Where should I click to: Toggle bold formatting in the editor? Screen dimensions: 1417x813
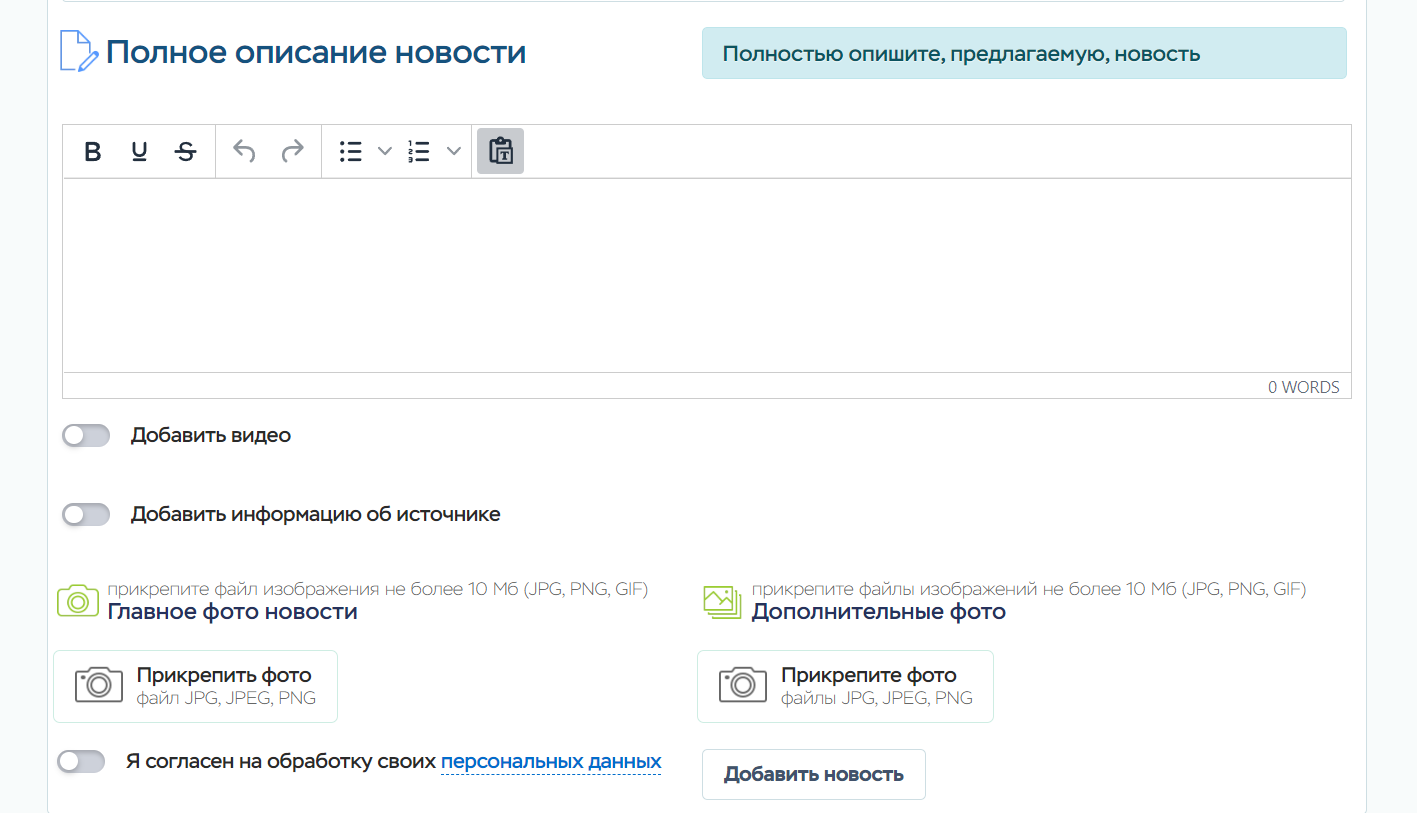click(x=93, y=152)
